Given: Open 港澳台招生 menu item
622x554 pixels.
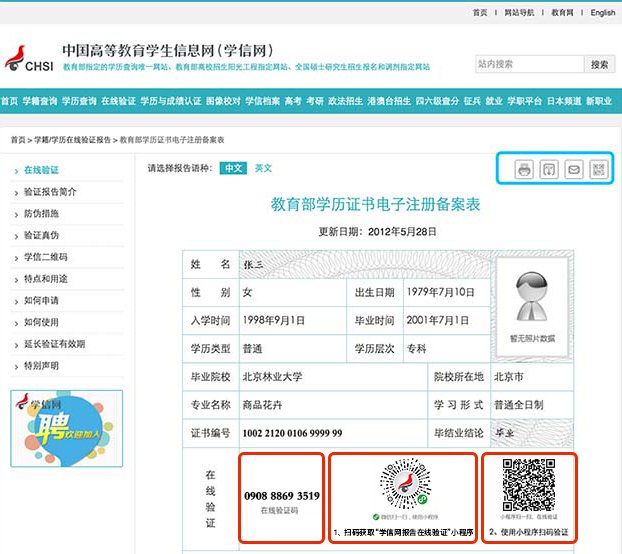Looking at the screenshot, I should 389,101.
